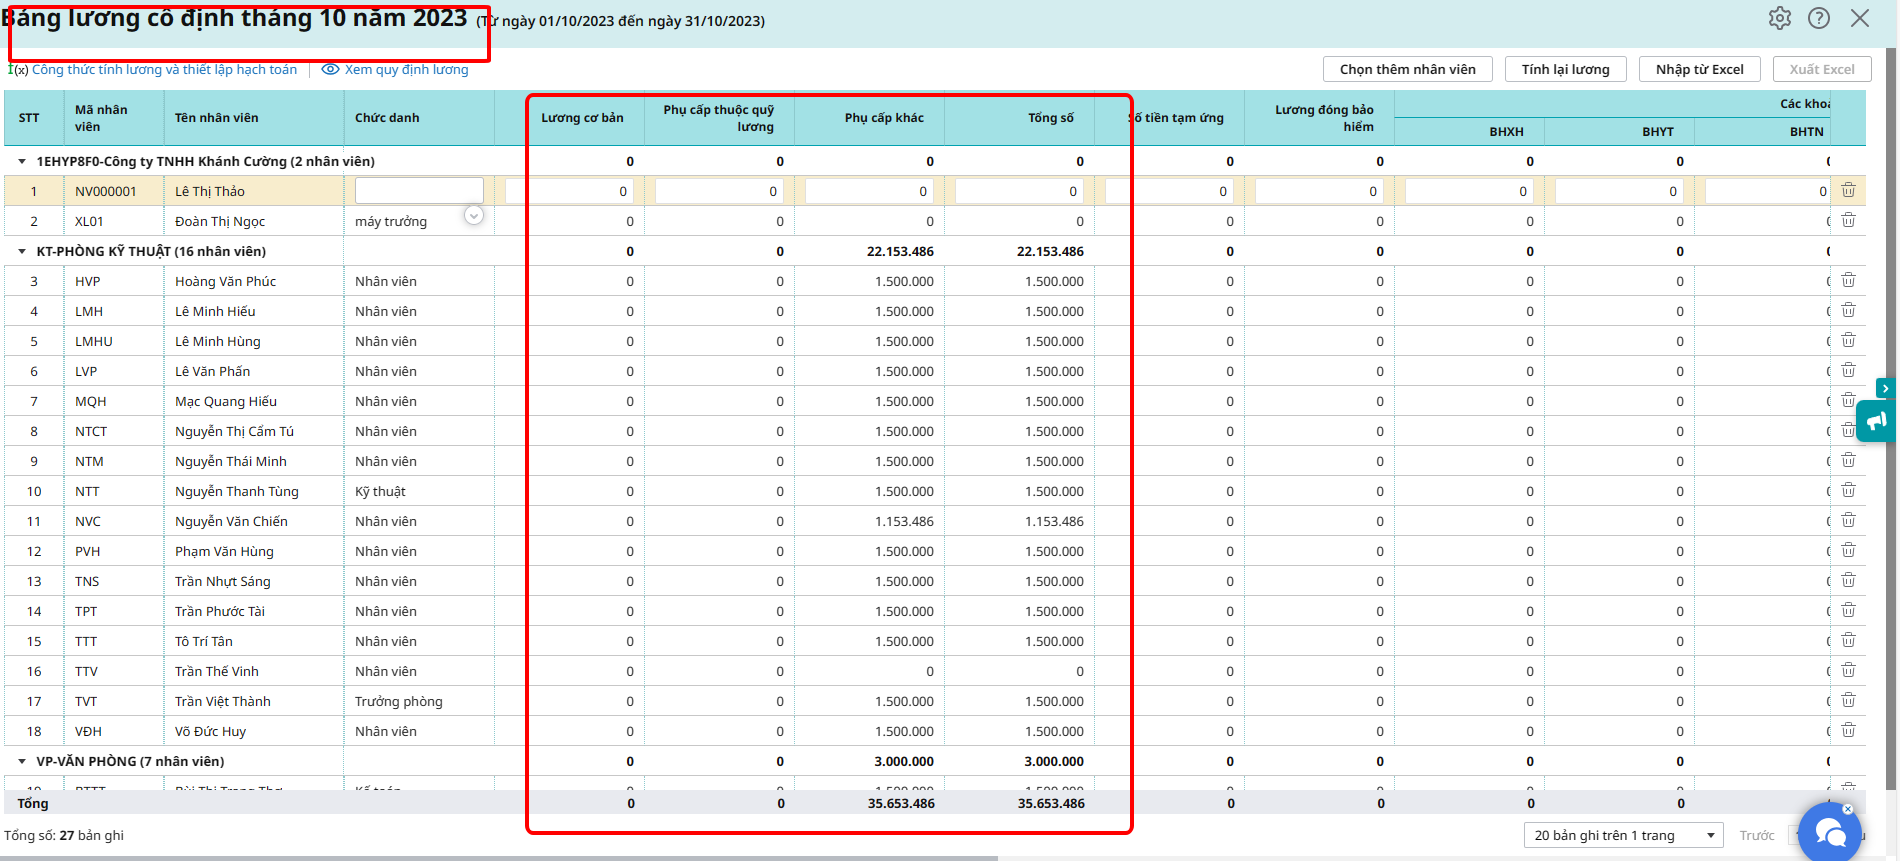
Task: Delete the Nguyễn Văn Chiến row
Action: pos(1848,520)
